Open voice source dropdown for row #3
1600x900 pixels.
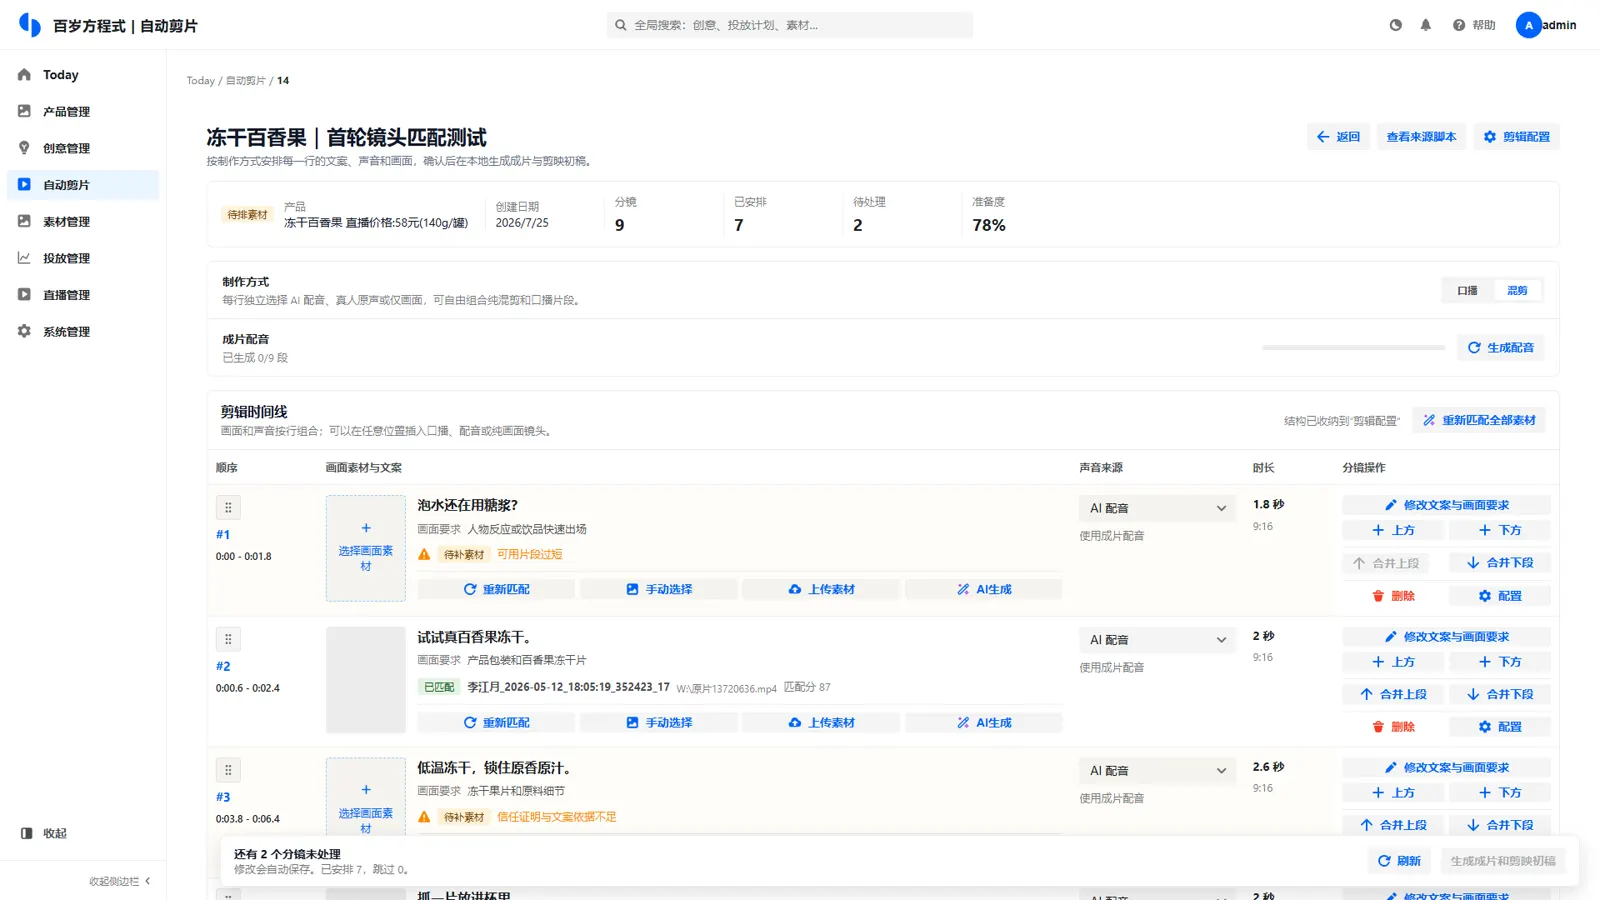[x=1157, y=771]
